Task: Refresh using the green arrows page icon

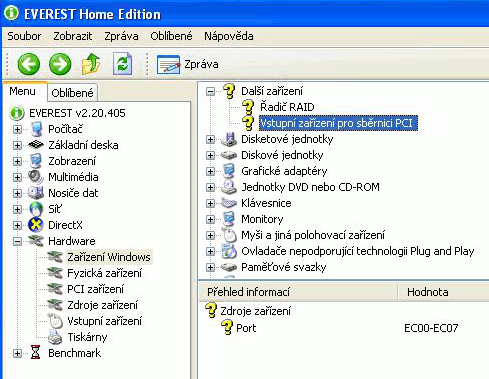Action: (122, 64)
